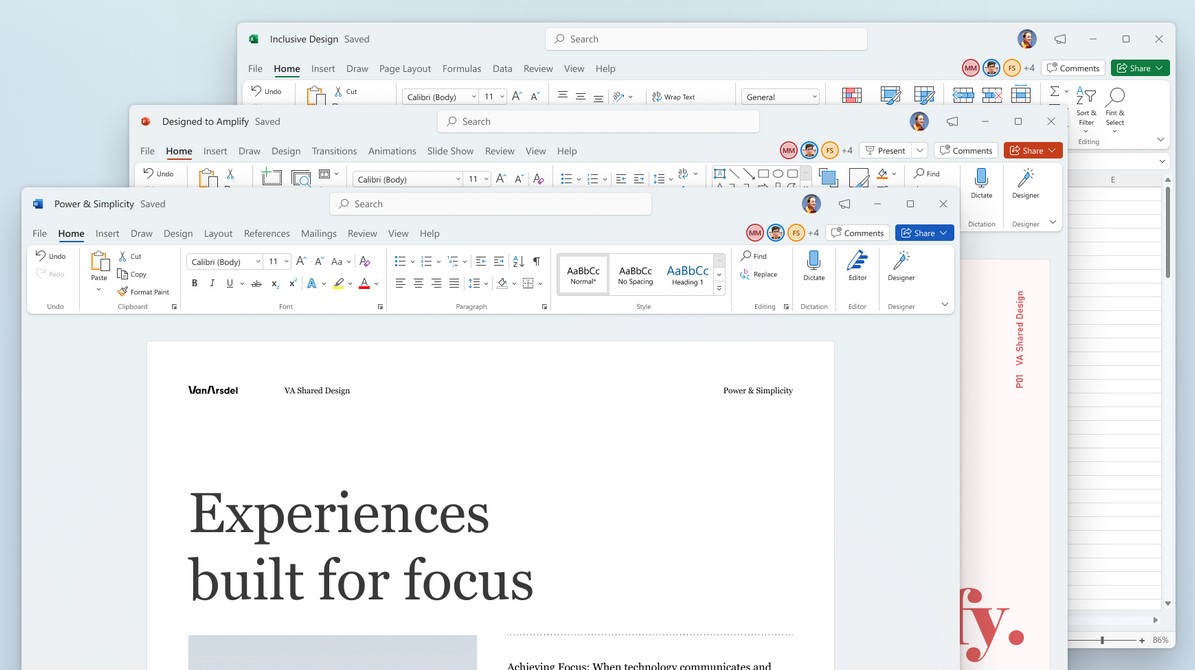The width and height of the screenshot is (1195, 670).
Task: Click the Replace button in Editing group
Action: [x=765, y=274]
